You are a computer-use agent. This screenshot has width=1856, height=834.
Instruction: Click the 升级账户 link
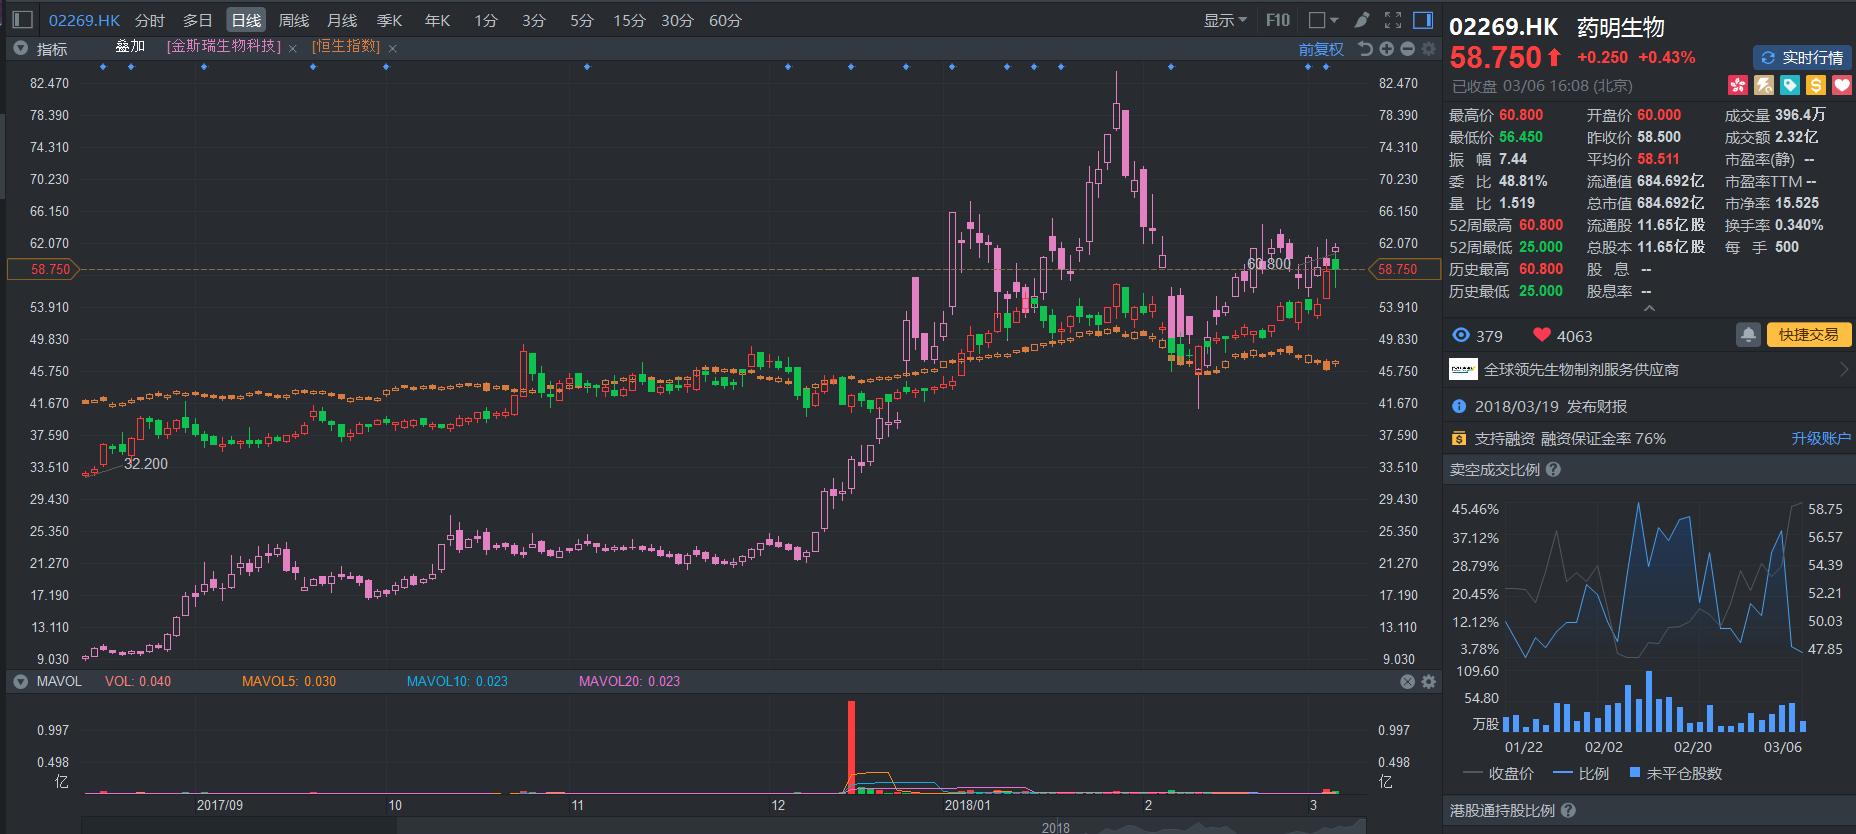click(1820, 438)
